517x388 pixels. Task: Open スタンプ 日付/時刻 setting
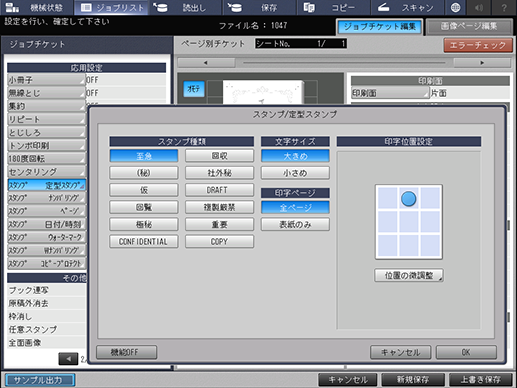[46, 224]
